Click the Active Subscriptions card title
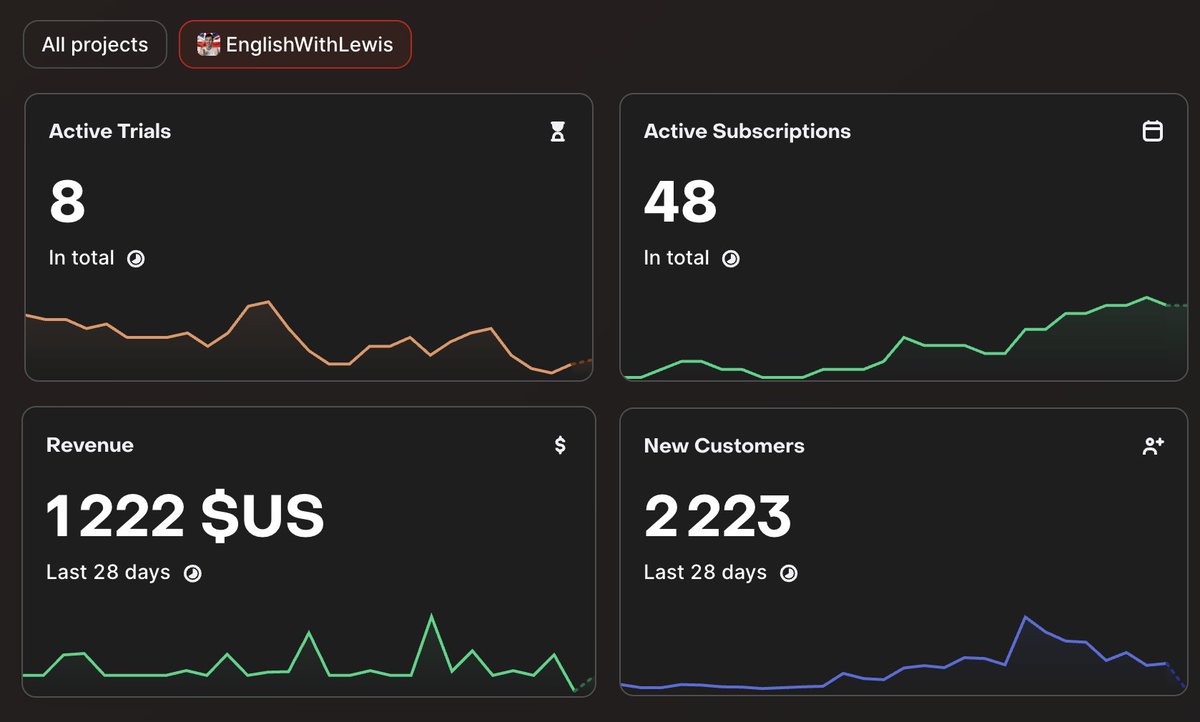Viewport: 1200px width, 722px height. tap(747, 131)
